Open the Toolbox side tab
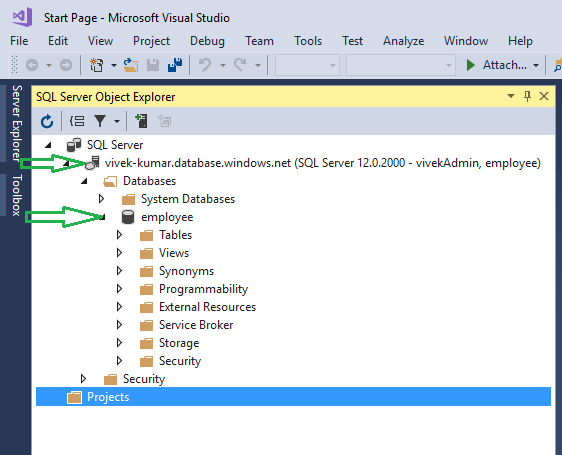 pyautogui.click(x=16, y=195)
